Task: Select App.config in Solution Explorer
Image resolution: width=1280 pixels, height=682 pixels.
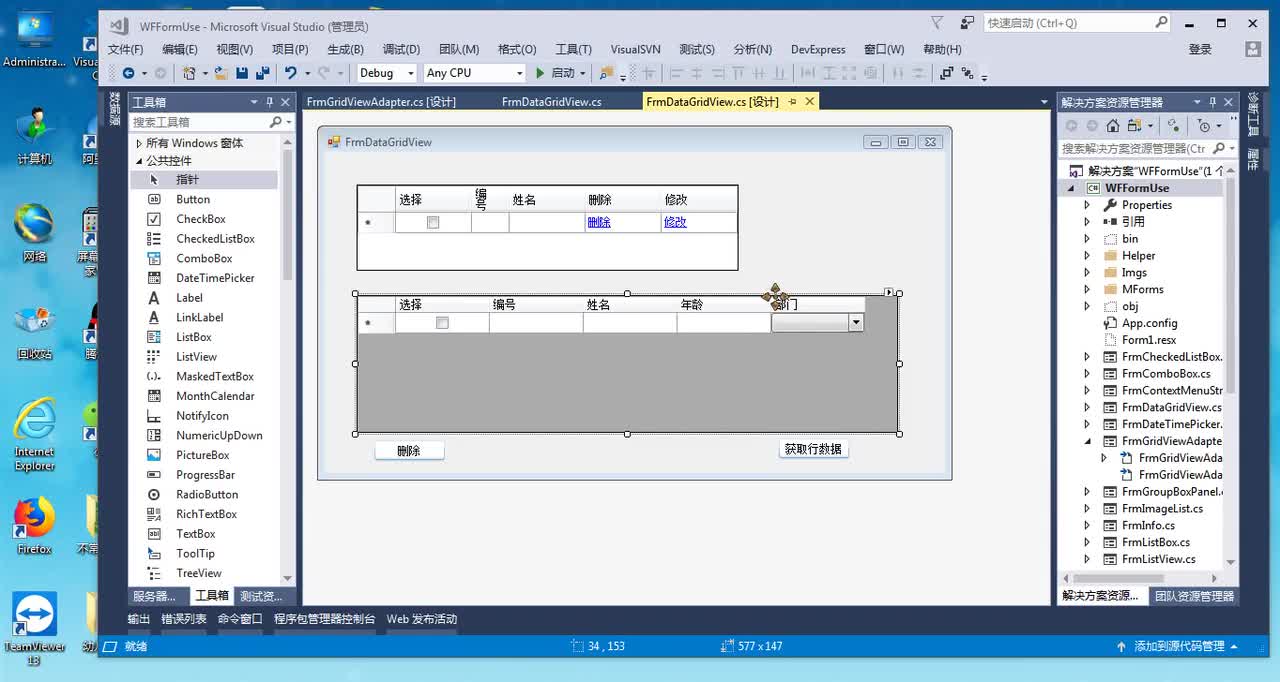Action: coord(1149,324)
